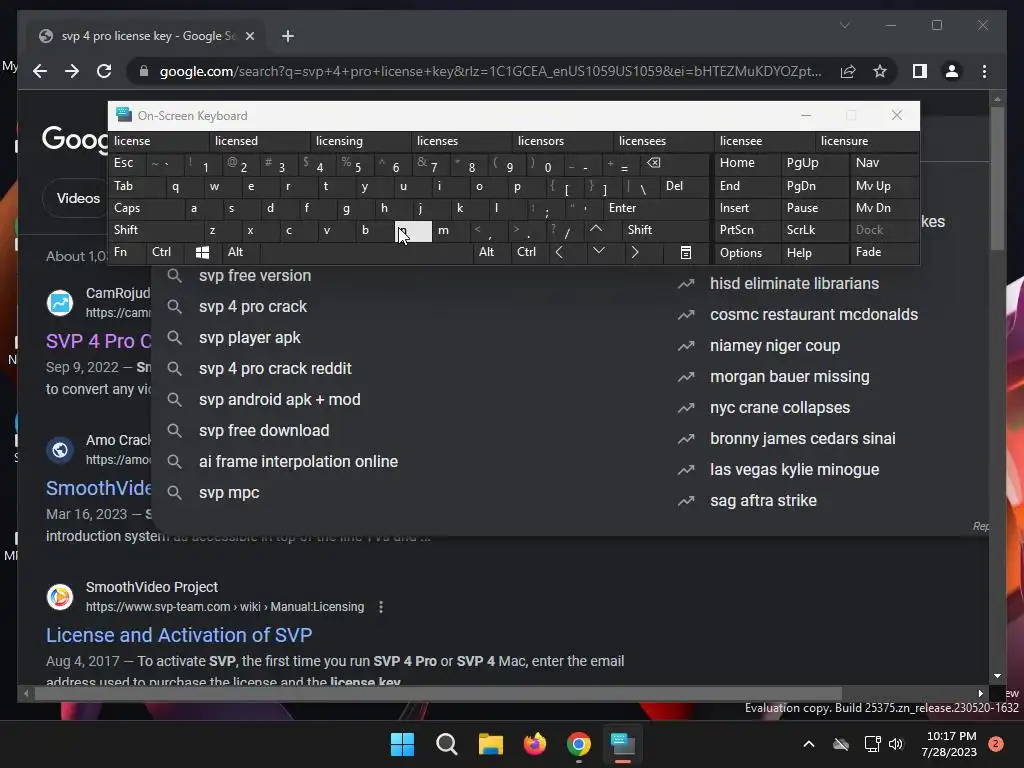Image resolution: width=1024 pixels, height=768 pixels.
Task: Click the down arrow key on keyboard
Action: point(598,252)
